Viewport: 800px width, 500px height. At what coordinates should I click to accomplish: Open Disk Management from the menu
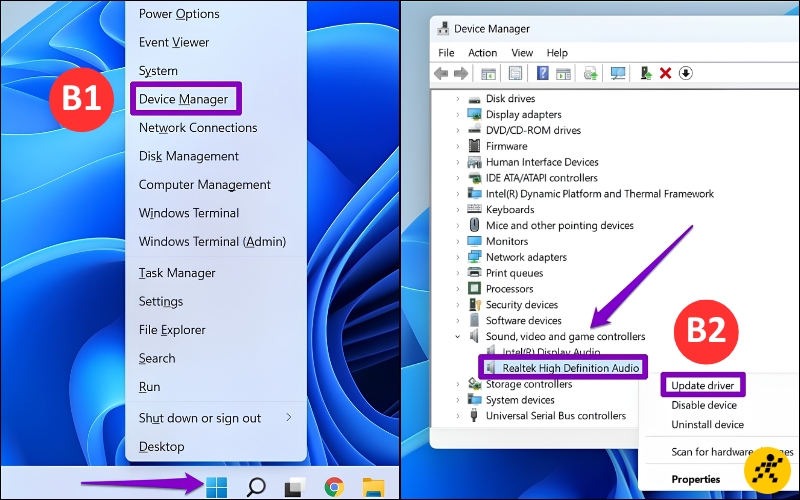pyautogui.click(x=189, y=156)
